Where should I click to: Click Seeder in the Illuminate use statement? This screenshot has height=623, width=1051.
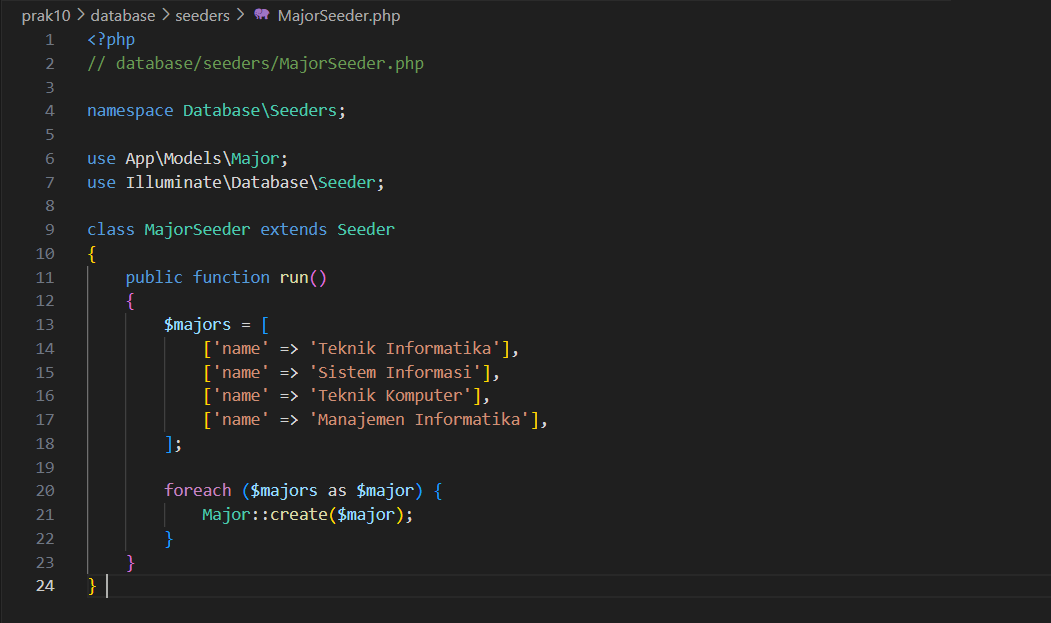click(x=347, y=182)
